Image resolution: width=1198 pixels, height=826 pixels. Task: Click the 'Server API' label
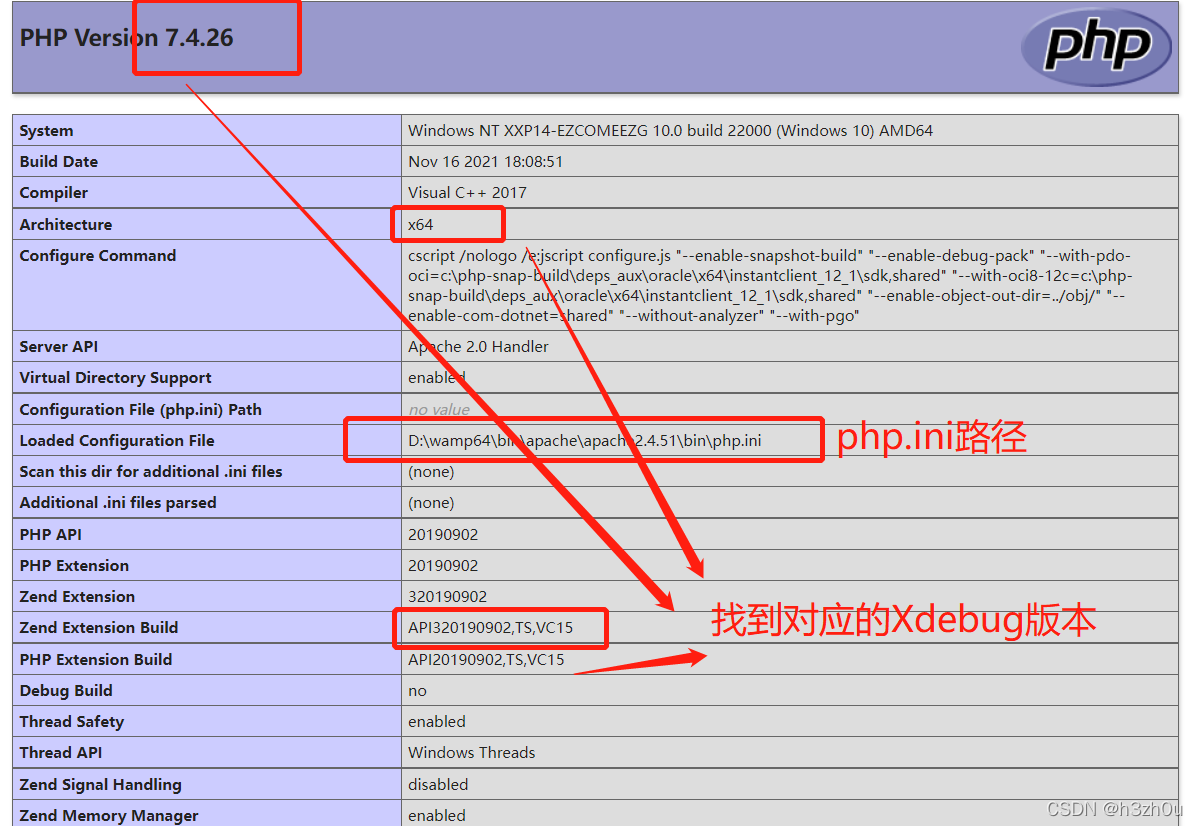tap(59, 346)
